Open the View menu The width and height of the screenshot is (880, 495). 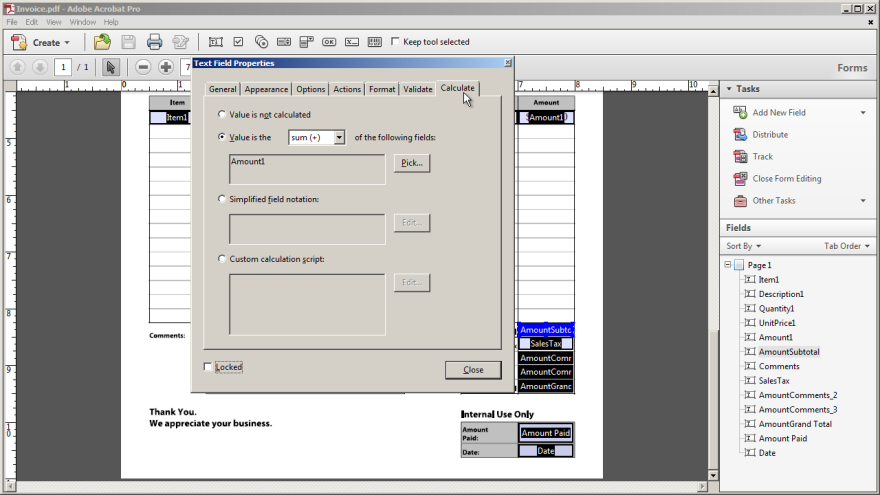point(54,22)
